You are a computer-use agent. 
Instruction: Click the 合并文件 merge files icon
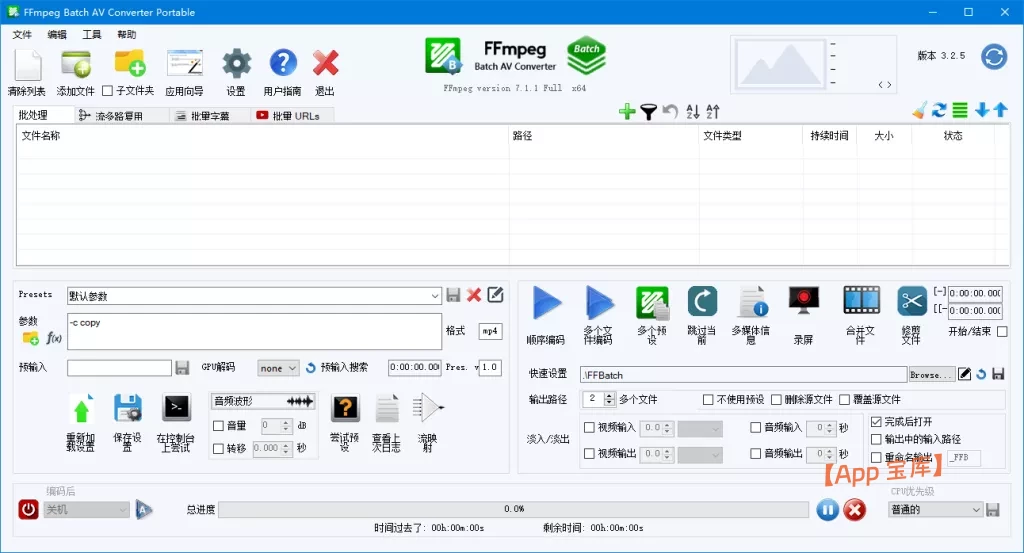861,300
